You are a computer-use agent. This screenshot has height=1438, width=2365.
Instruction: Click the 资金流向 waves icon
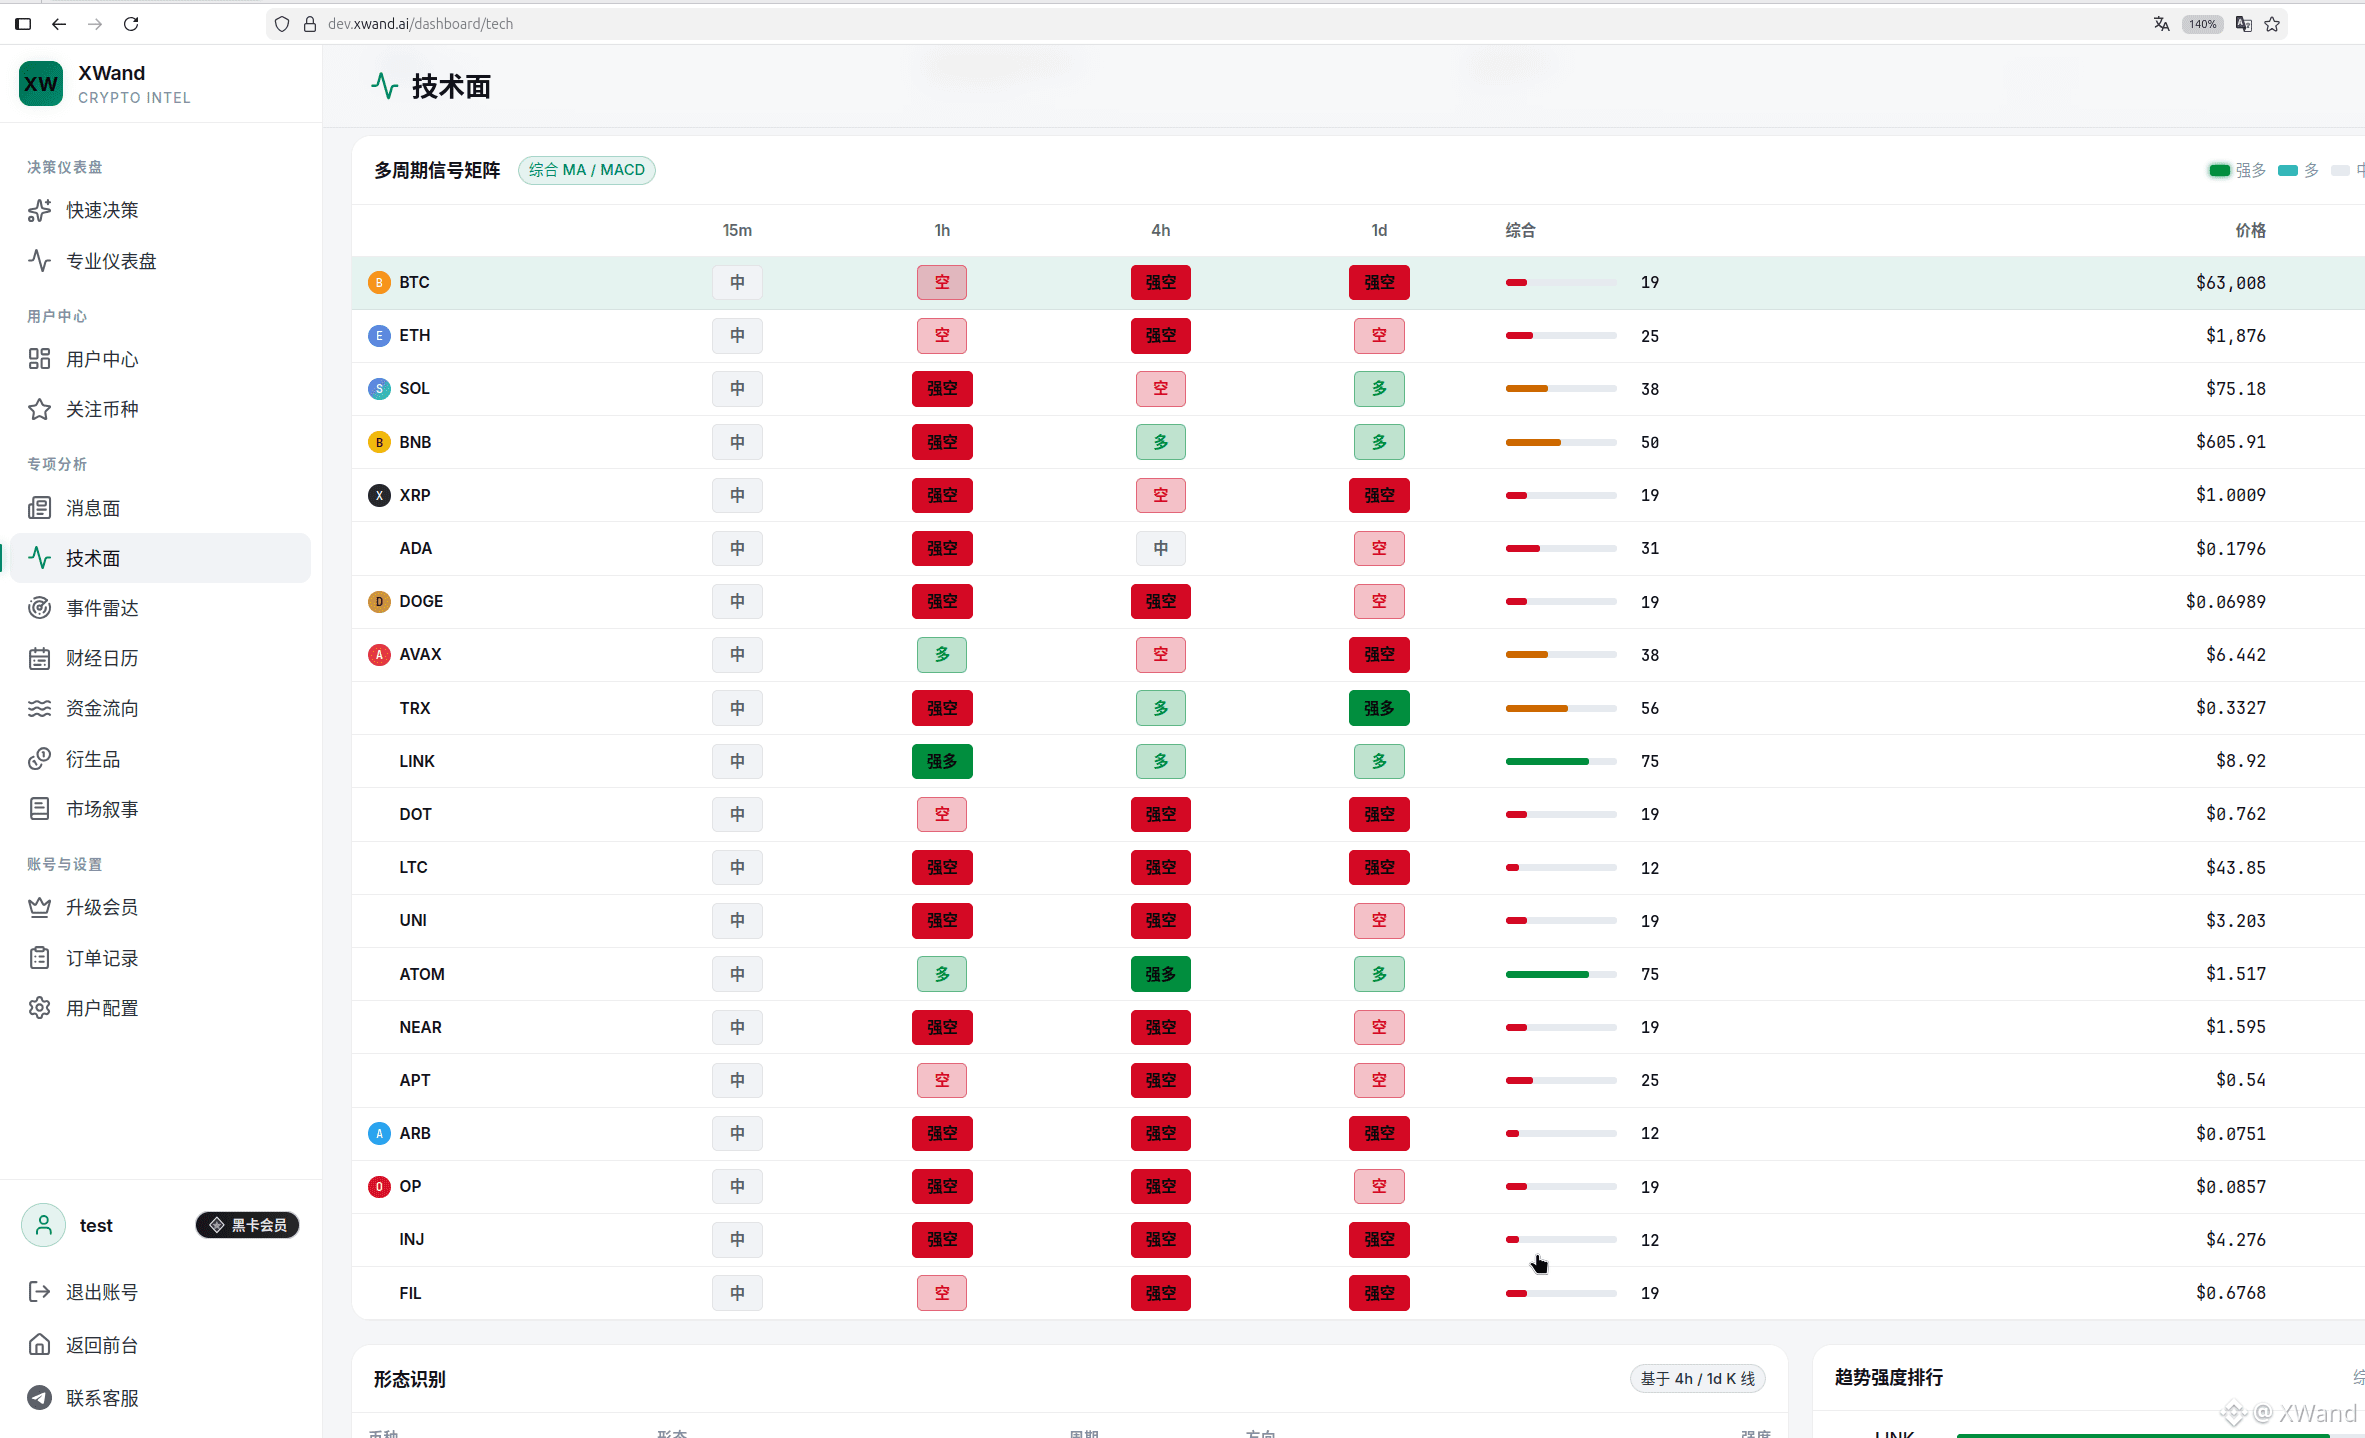pos(39,708)
